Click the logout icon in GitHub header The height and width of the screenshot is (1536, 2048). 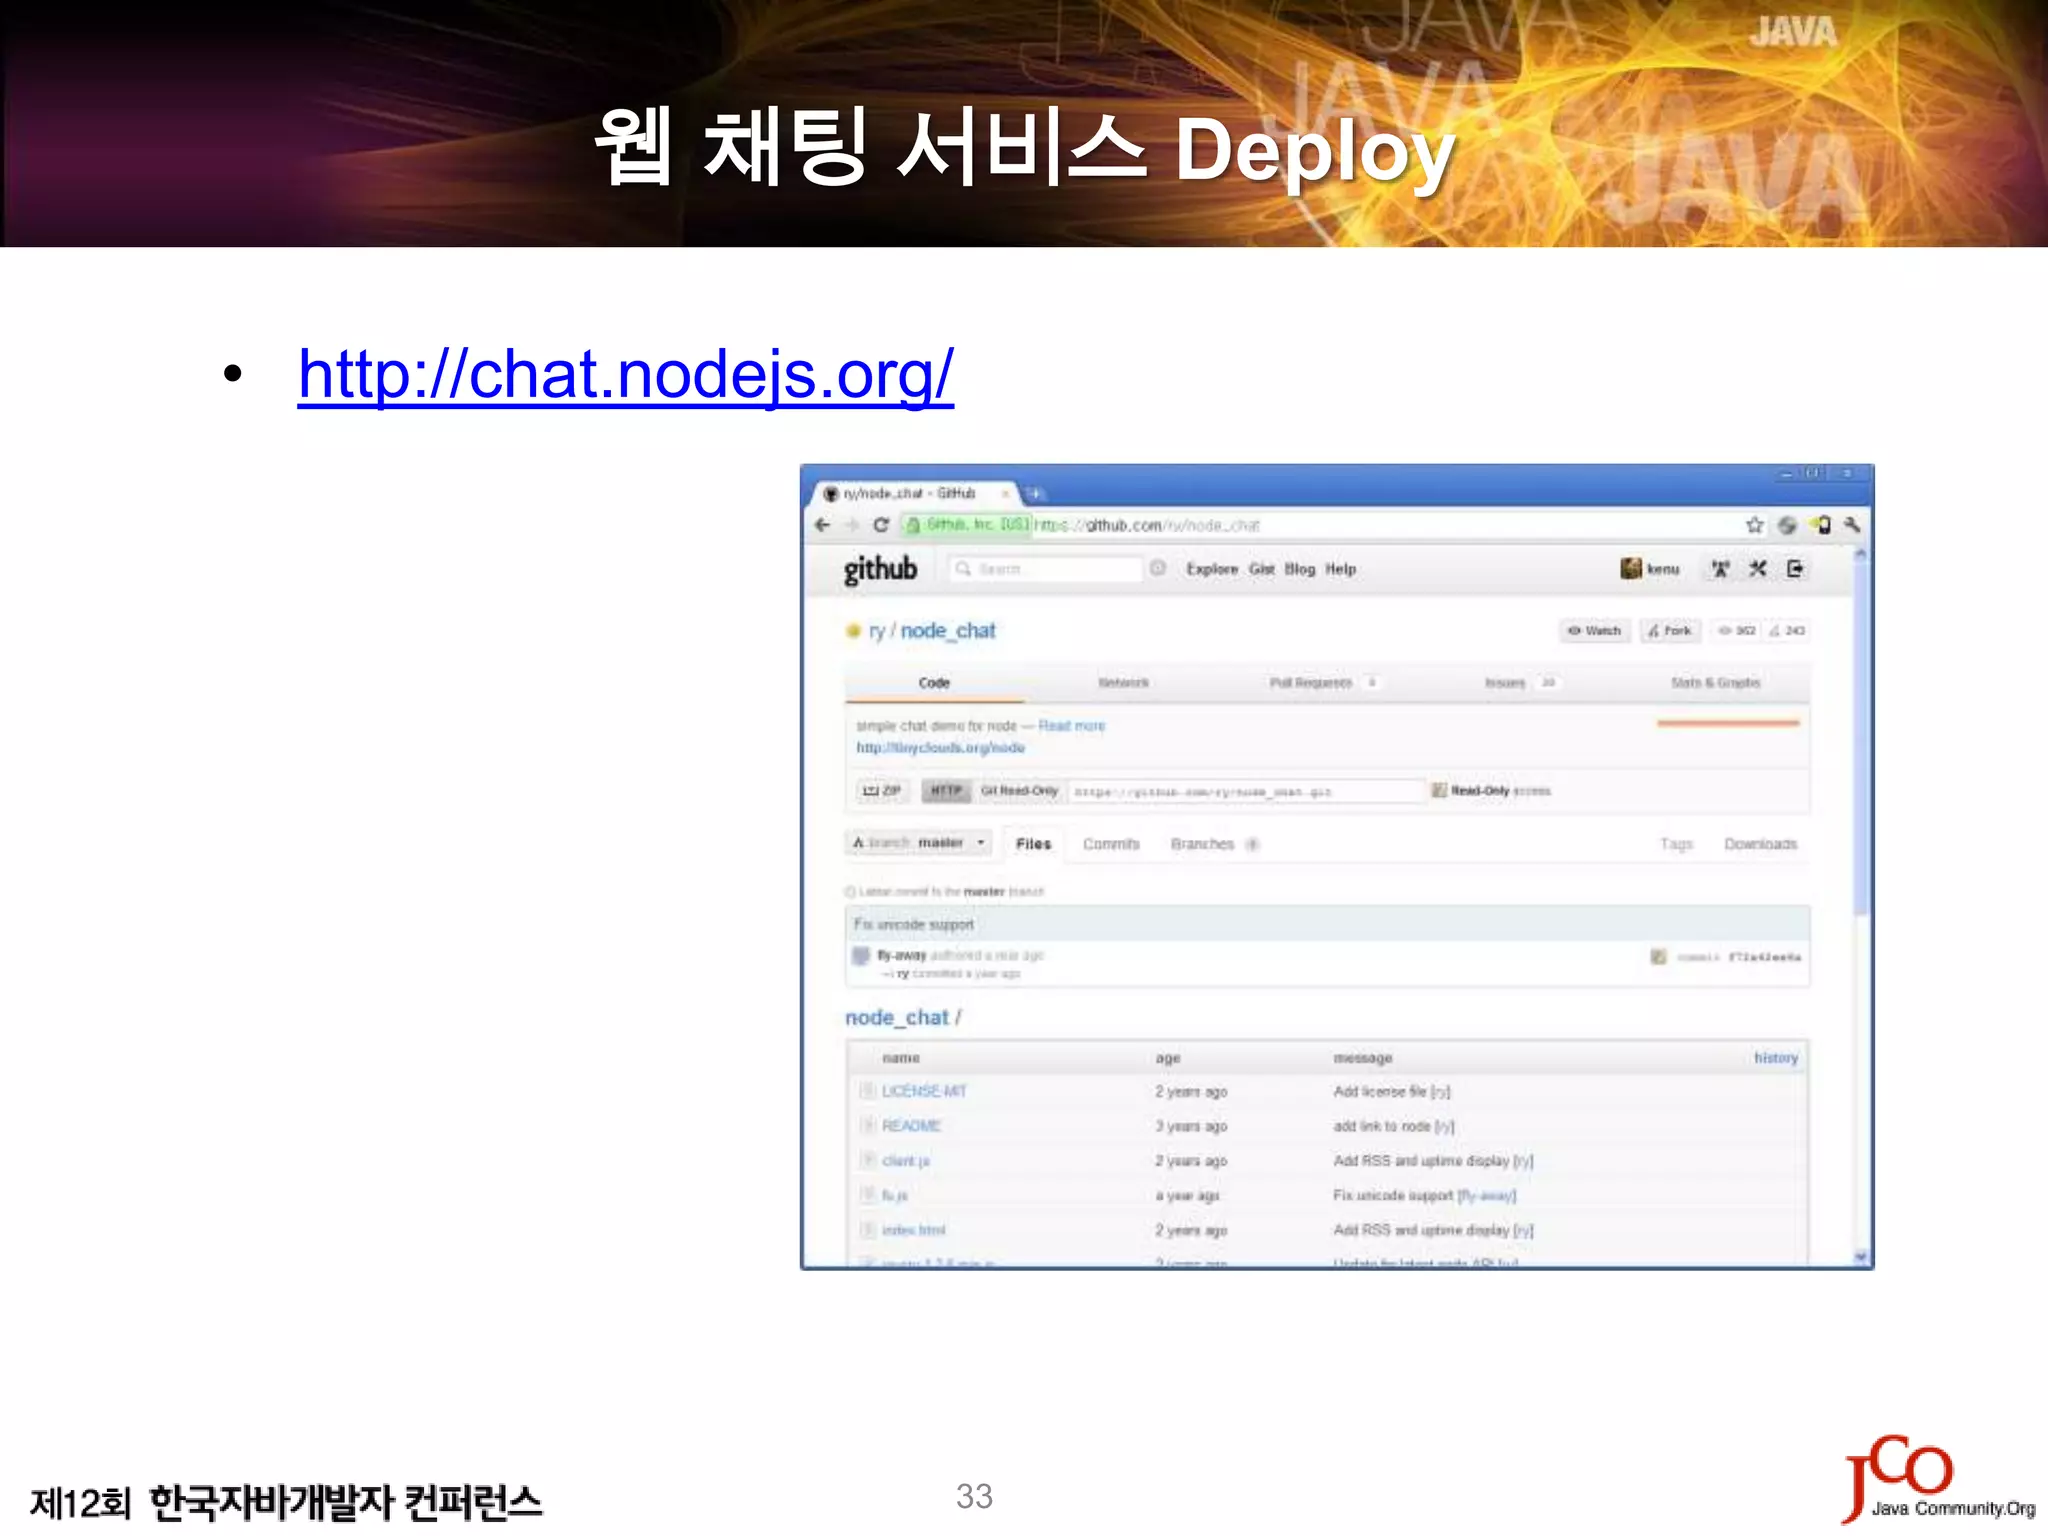(x=1795, y=569)
